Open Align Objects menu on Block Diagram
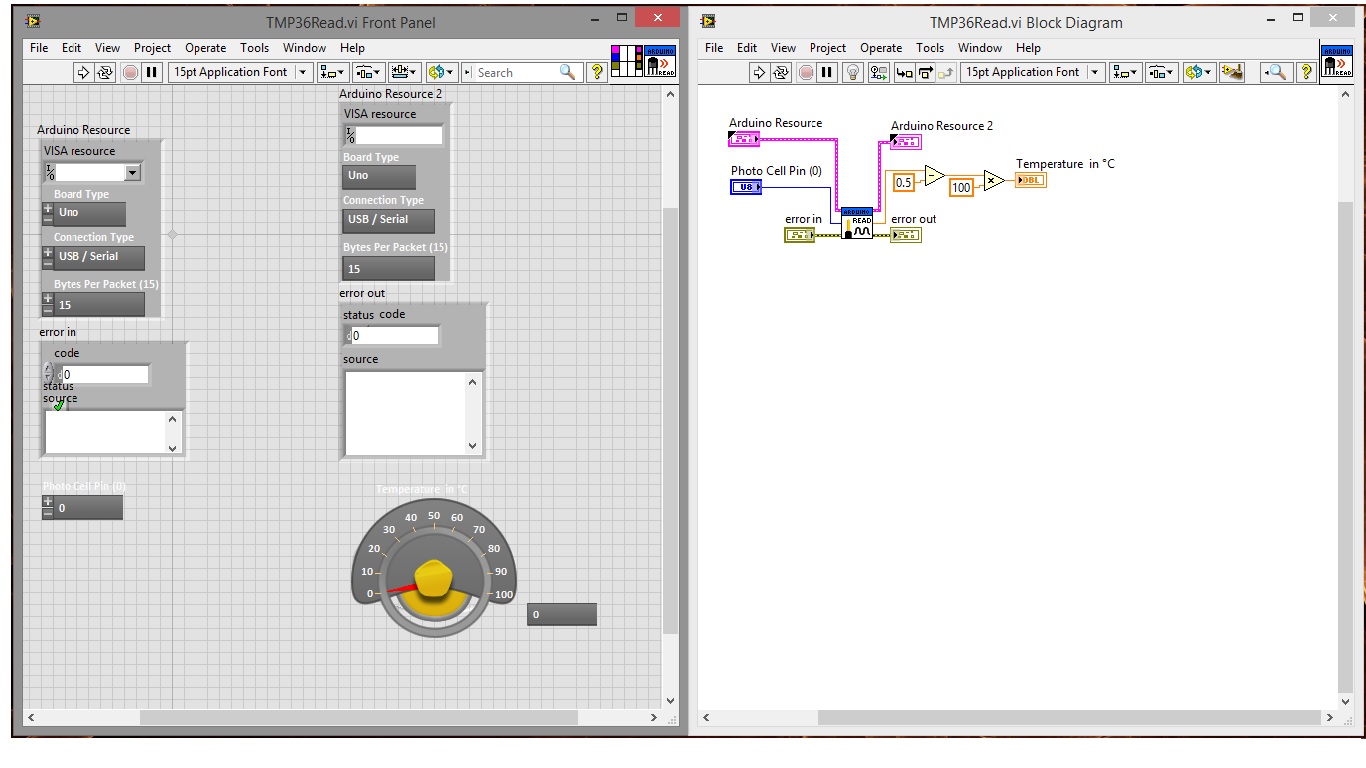The height and width of the screenshot is (768, 1366). point(1124,72)
